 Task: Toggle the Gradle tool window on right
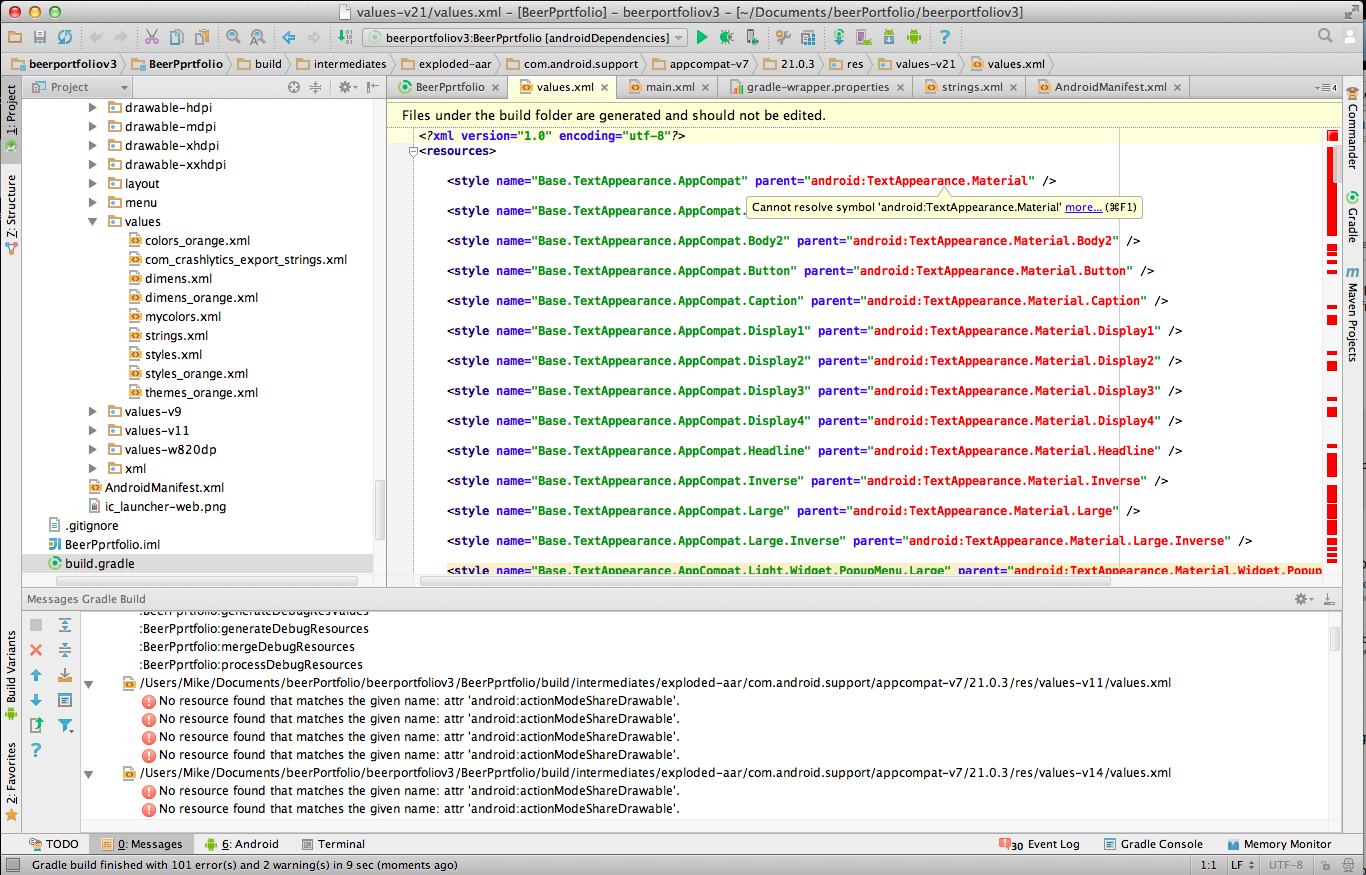pyautogui.click(x=1352, y=218)
